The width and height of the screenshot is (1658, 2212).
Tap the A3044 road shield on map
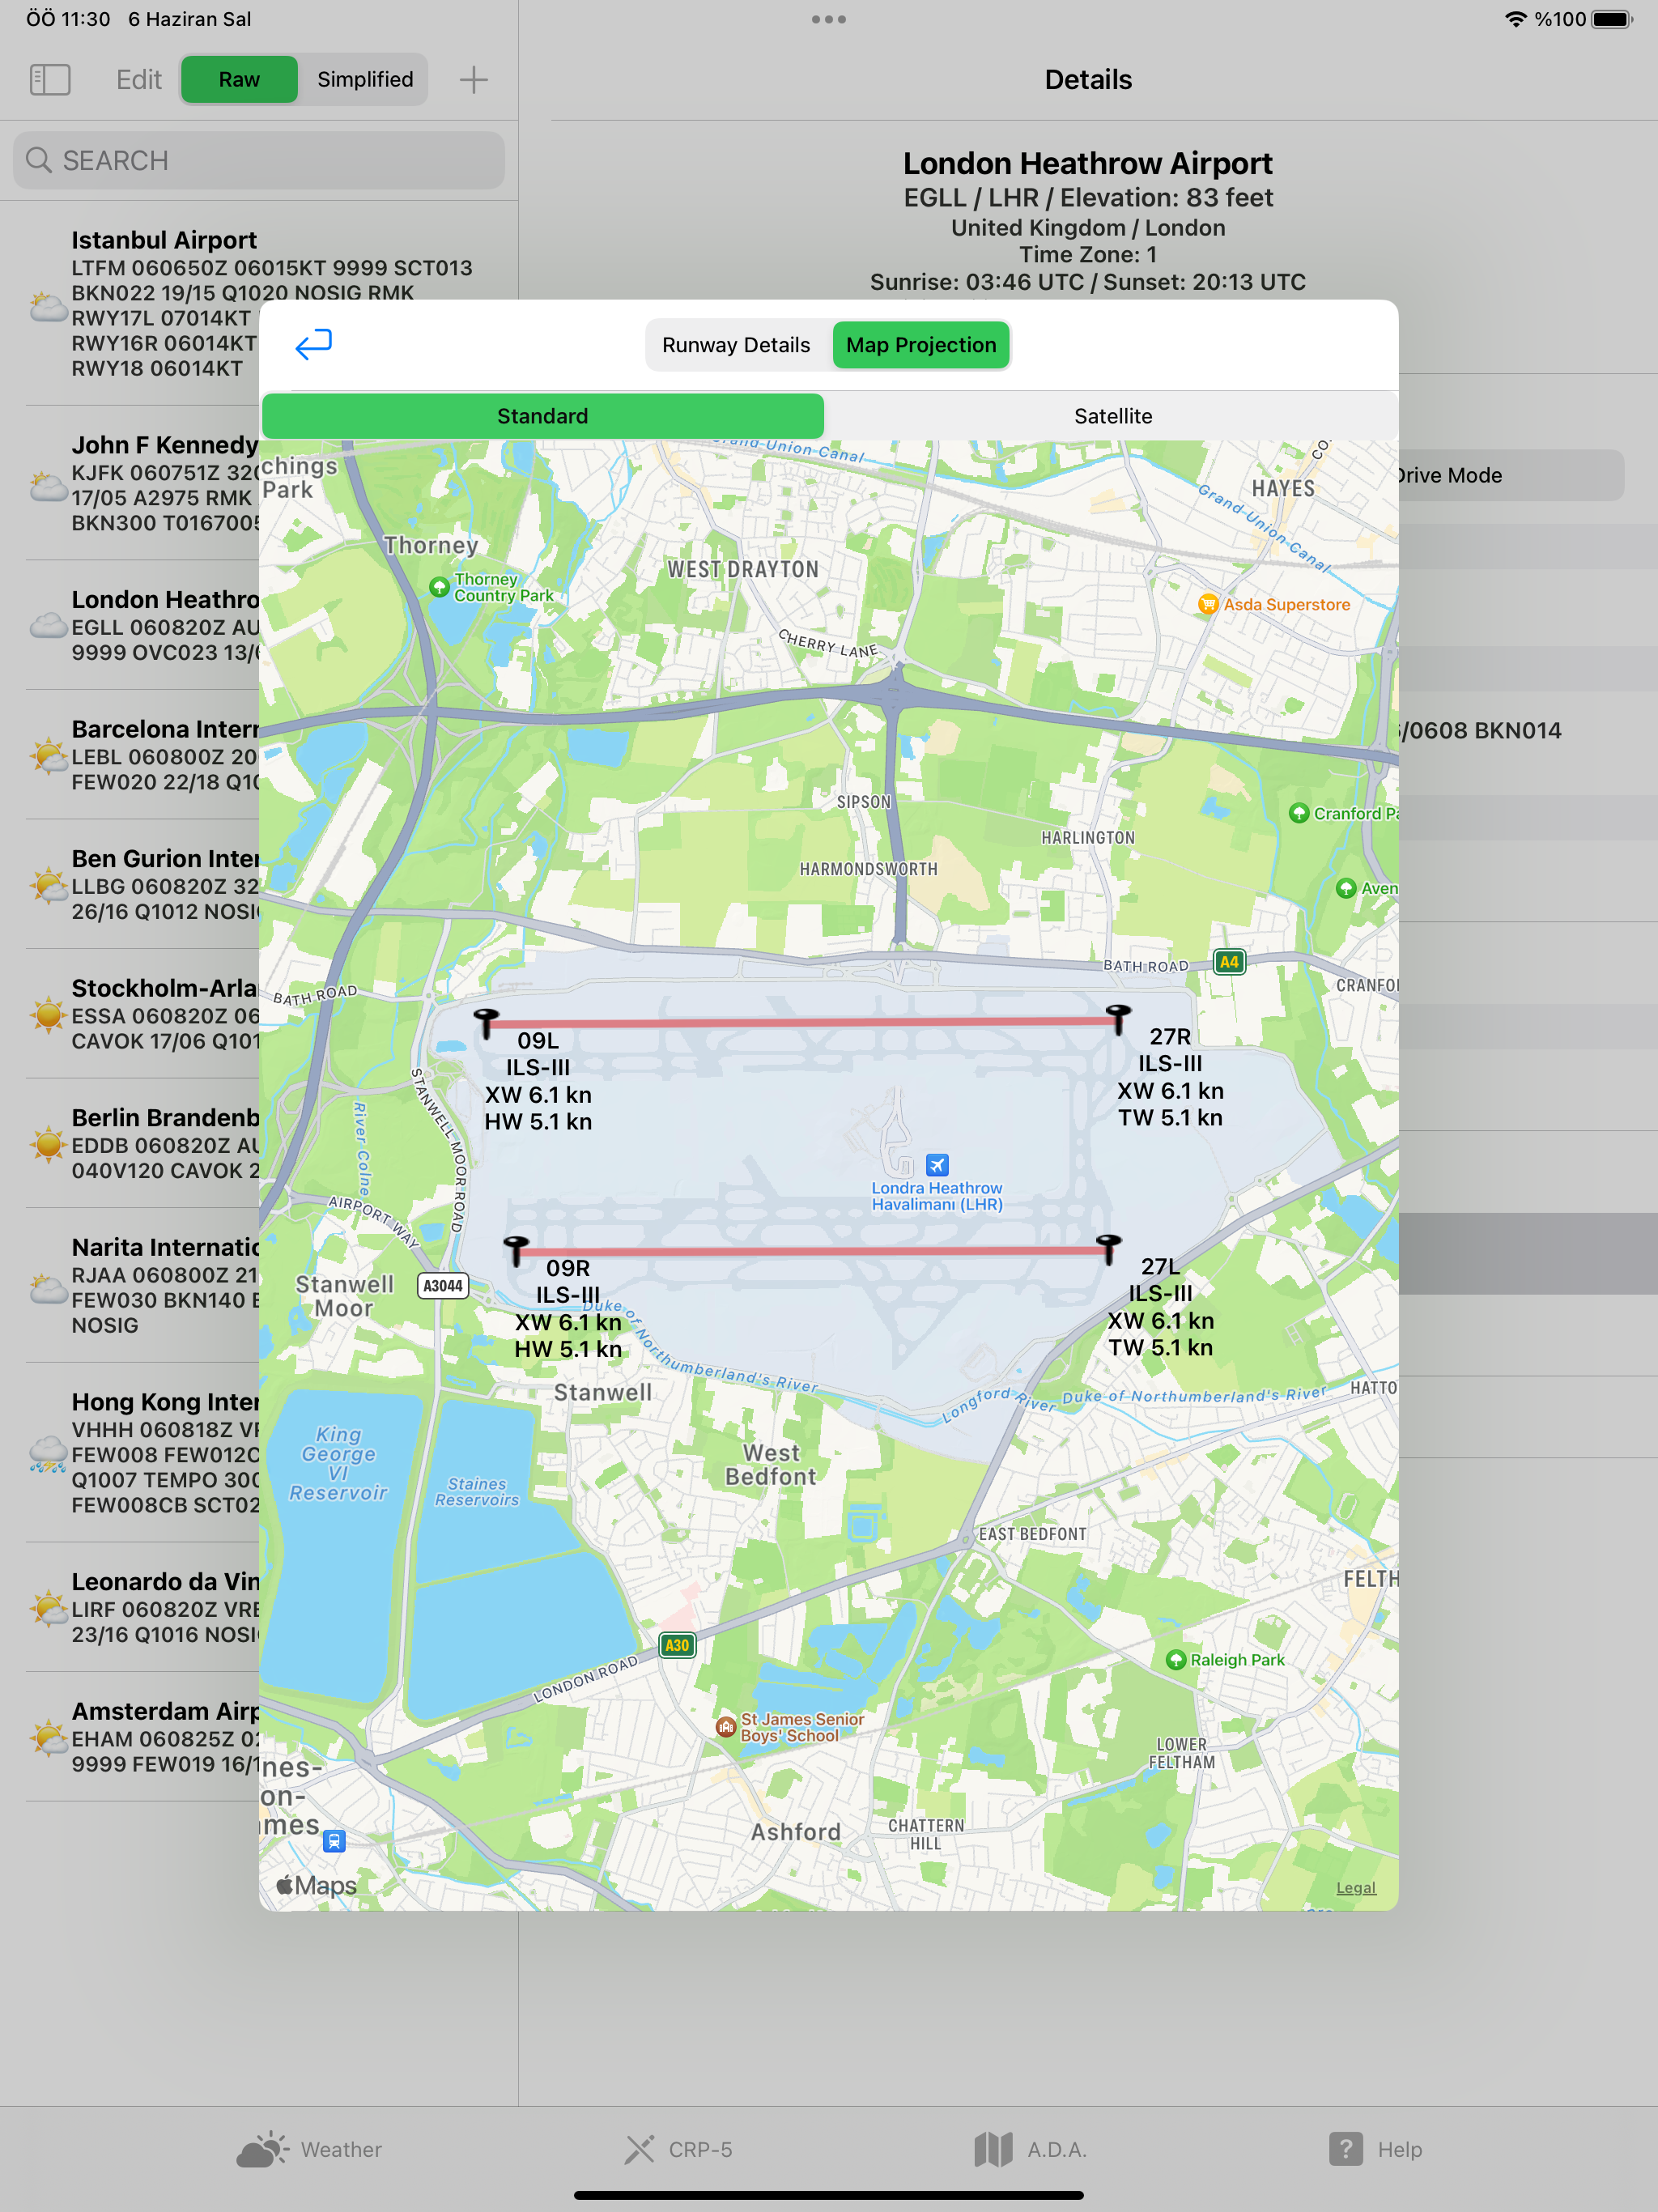443,1286
